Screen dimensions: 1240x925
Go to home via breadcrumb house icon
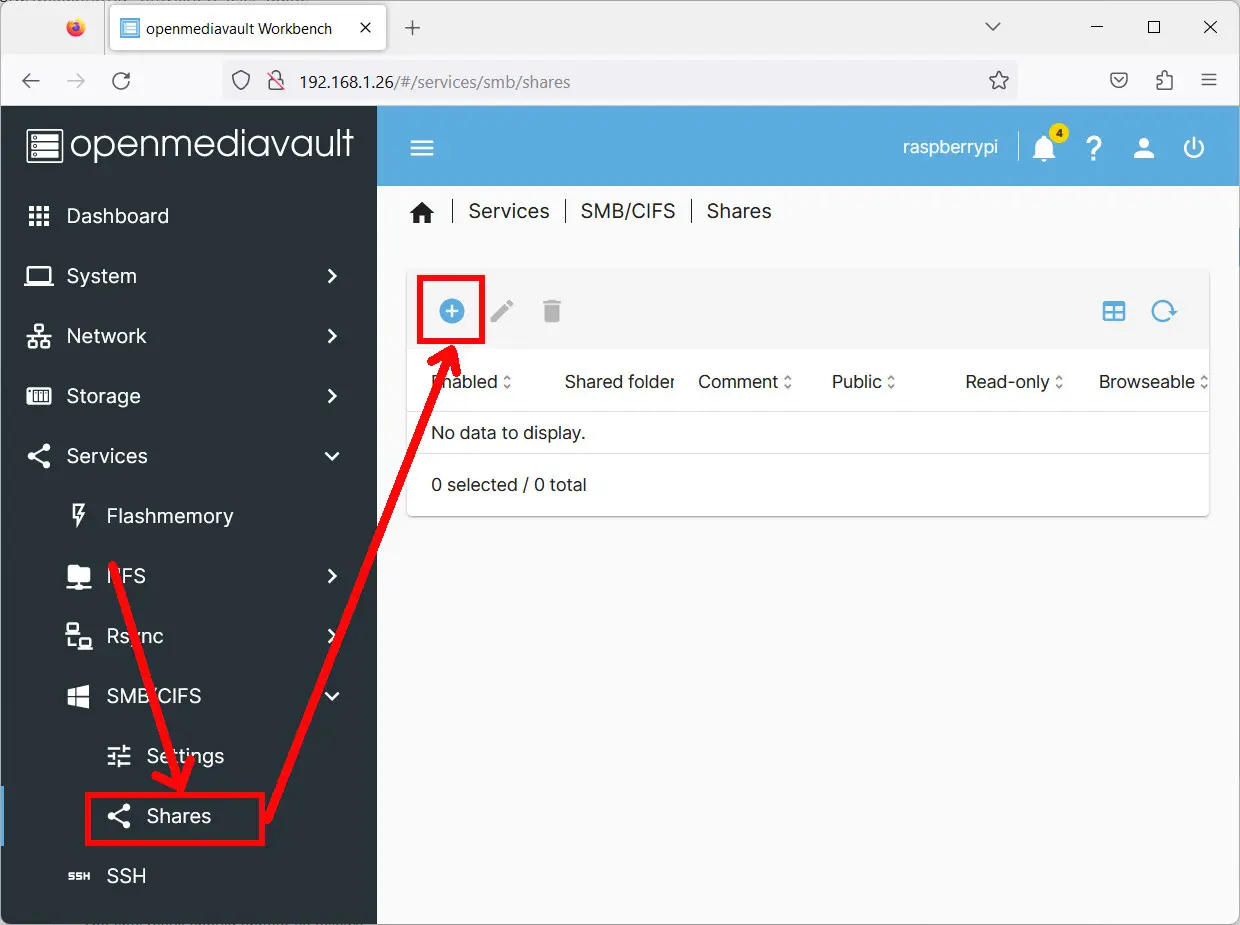point(422,212)
